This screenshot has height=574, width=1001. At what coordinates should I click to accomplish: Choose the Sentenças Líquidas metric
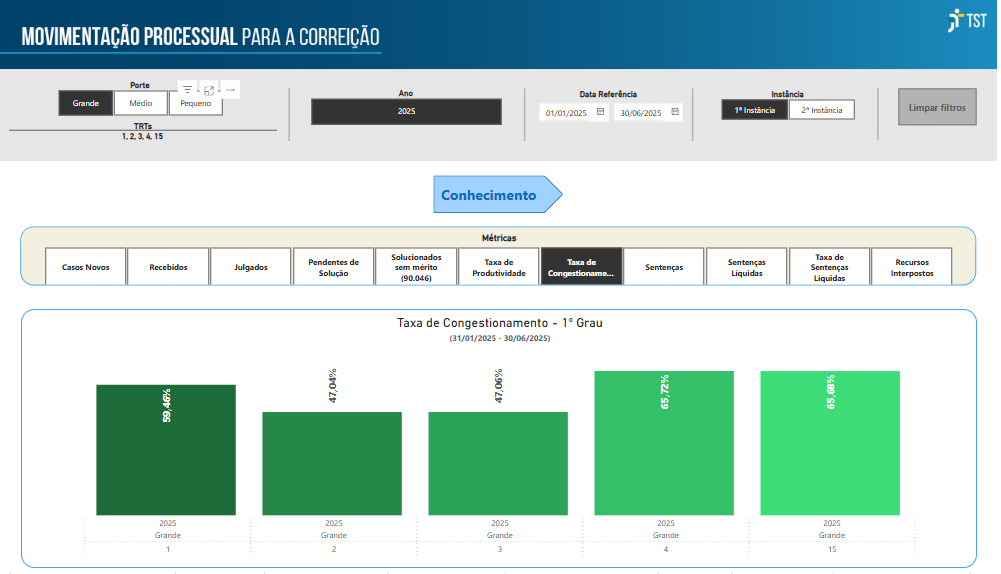click(746, 267)
